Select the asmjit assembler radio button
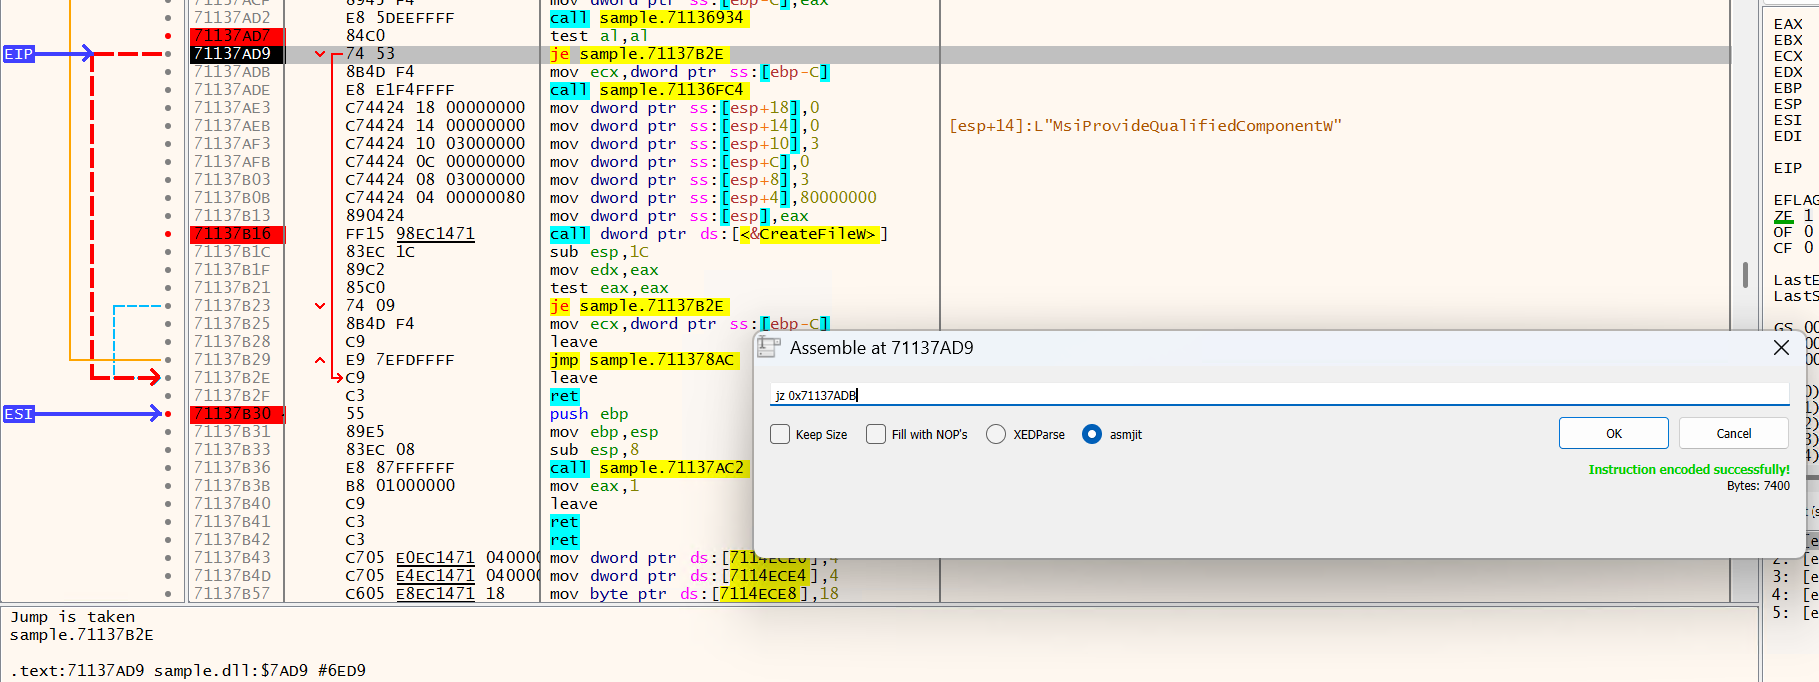 (1092, 434)
